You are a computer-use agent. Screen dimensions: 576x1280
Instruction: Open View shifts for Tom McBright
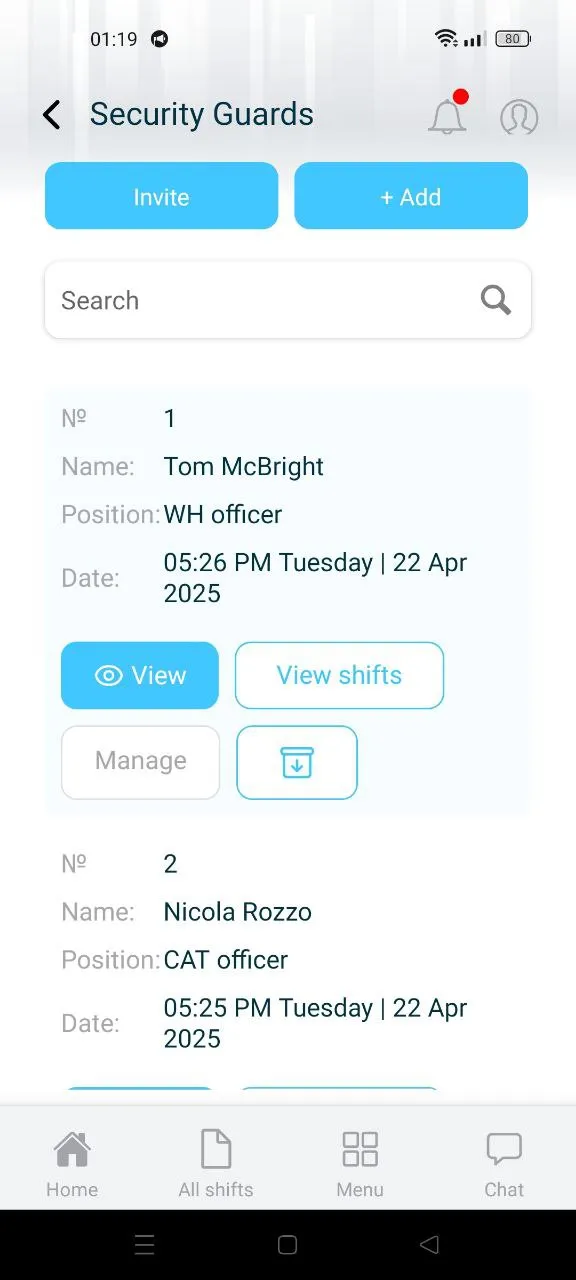(339, 675)
